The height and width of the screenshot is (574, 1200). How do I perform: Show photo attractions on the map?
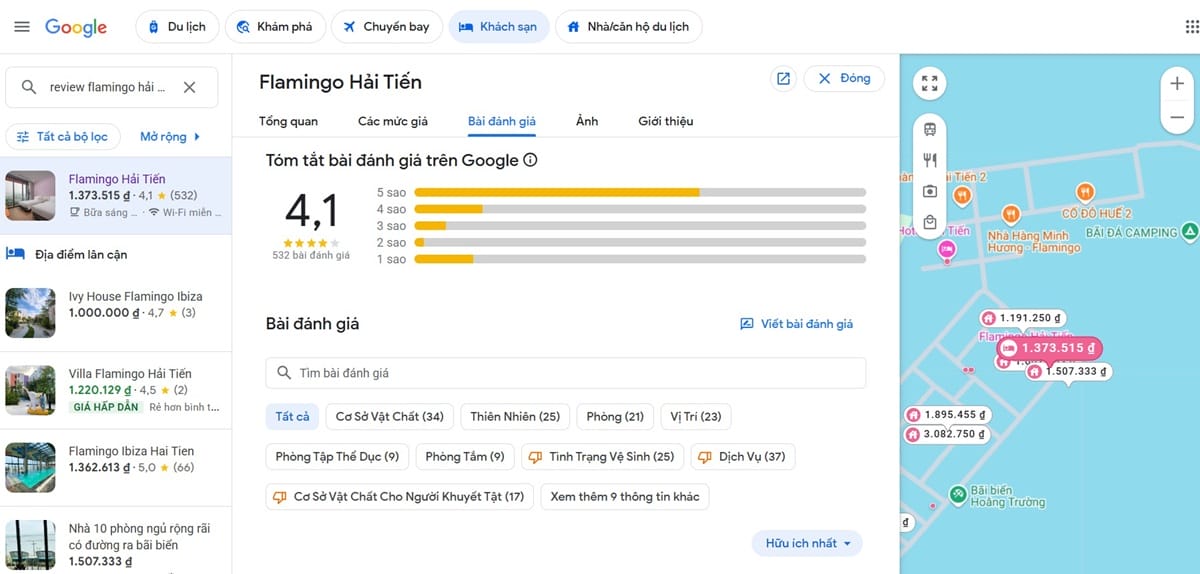tap(930, 191)
